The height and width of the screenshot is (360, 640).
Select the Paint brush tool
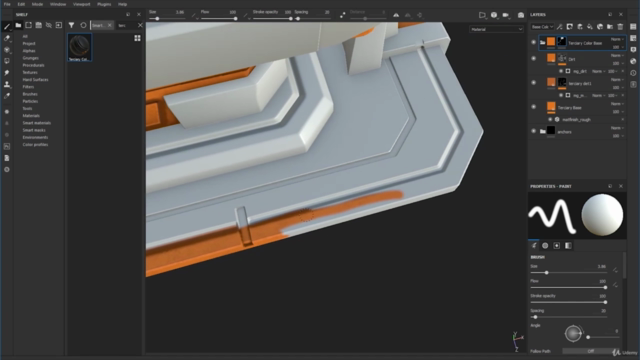7,27
